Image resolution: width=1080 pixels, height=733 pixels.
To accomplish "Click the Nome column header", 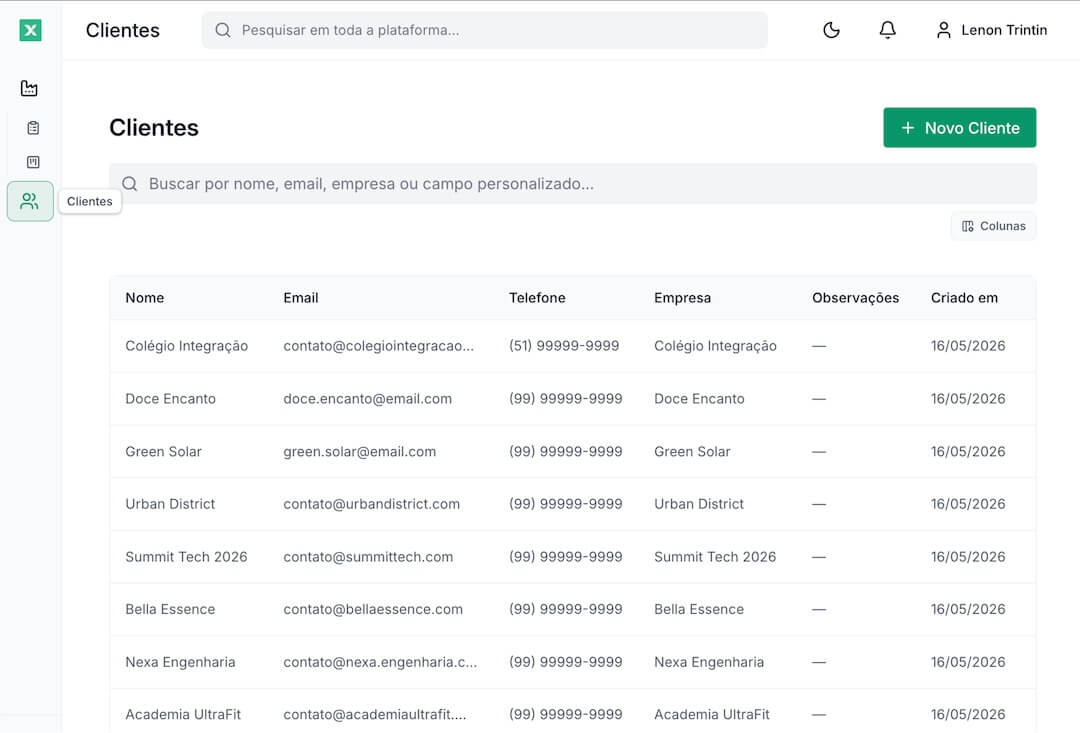I will [x=145, y=298].
